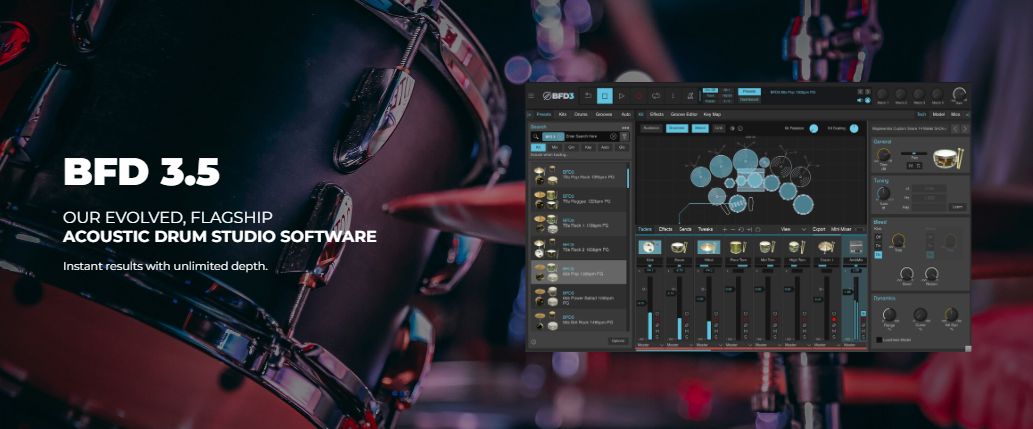
Task: Toggle the Audience view button
Action: click(651, 128)
